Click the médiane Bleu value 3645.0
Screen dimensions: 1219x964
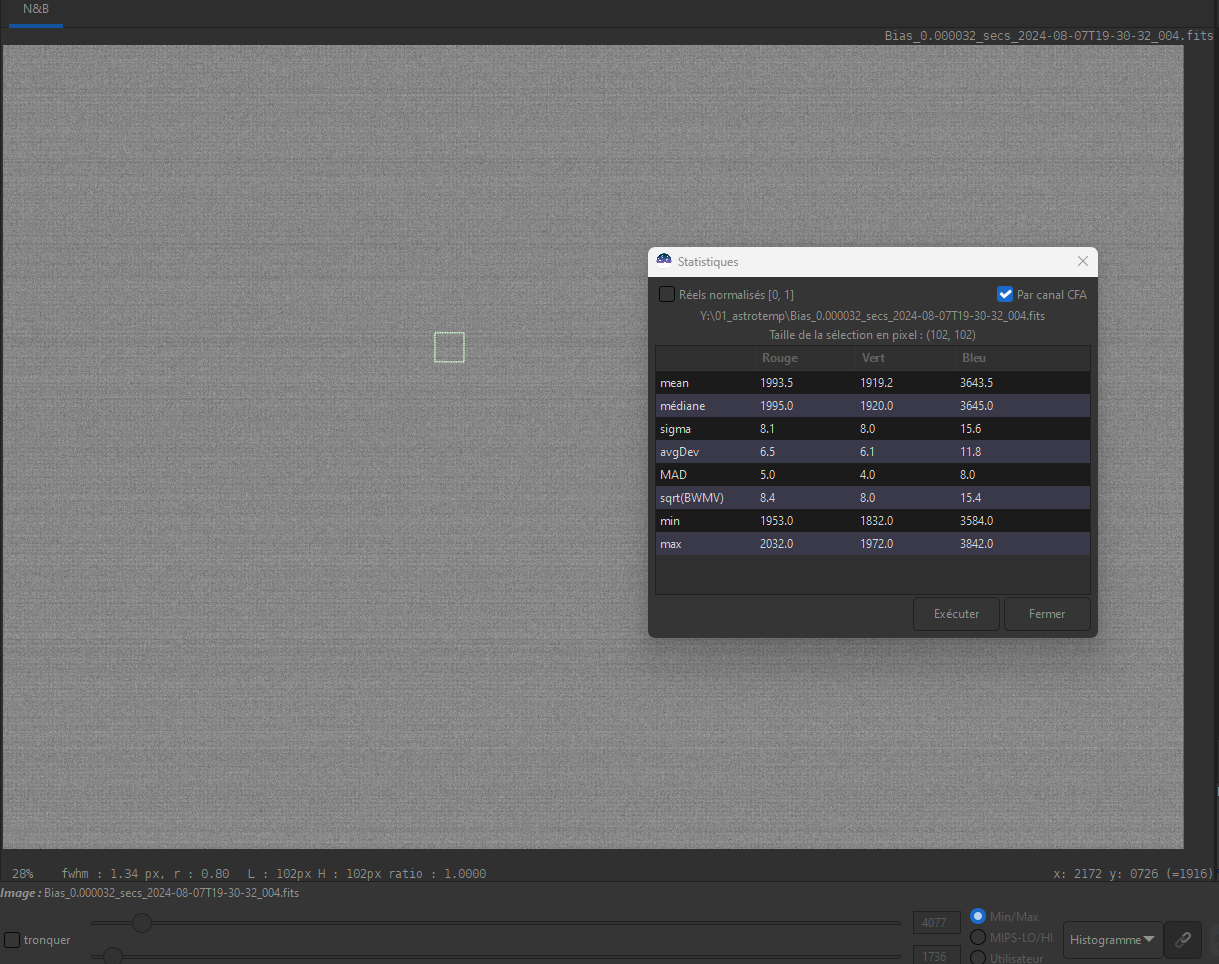976,406
